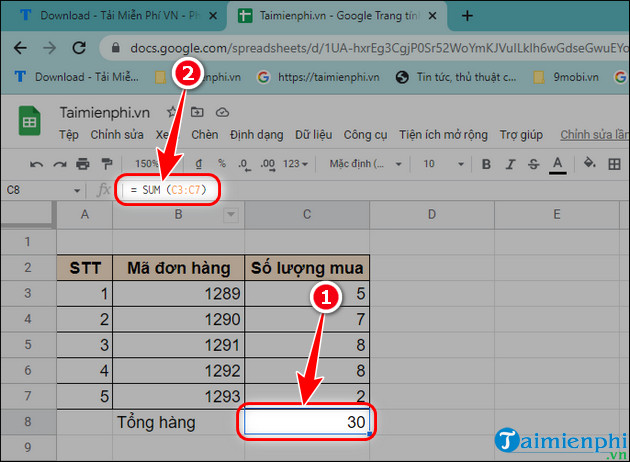Click the Số lượng mua header cell

[x=307, y=268]
